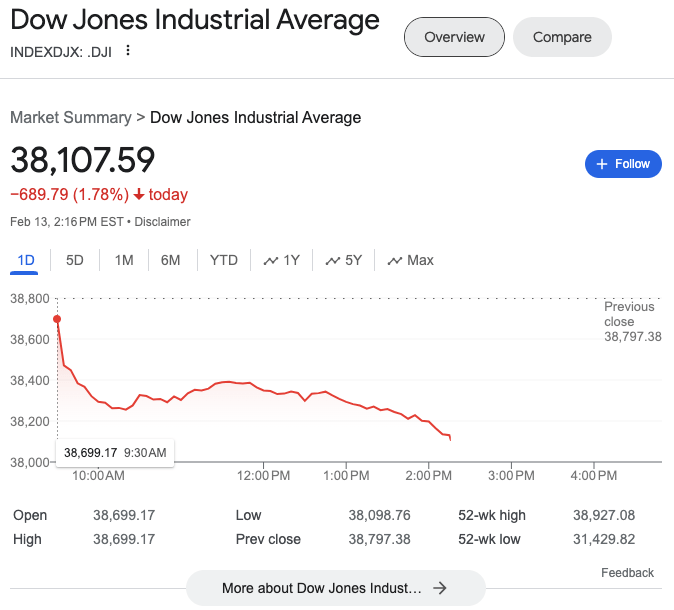Click the 1Y trend chart icon
This screenshot has width=674, height=610.
click(270, 261)
